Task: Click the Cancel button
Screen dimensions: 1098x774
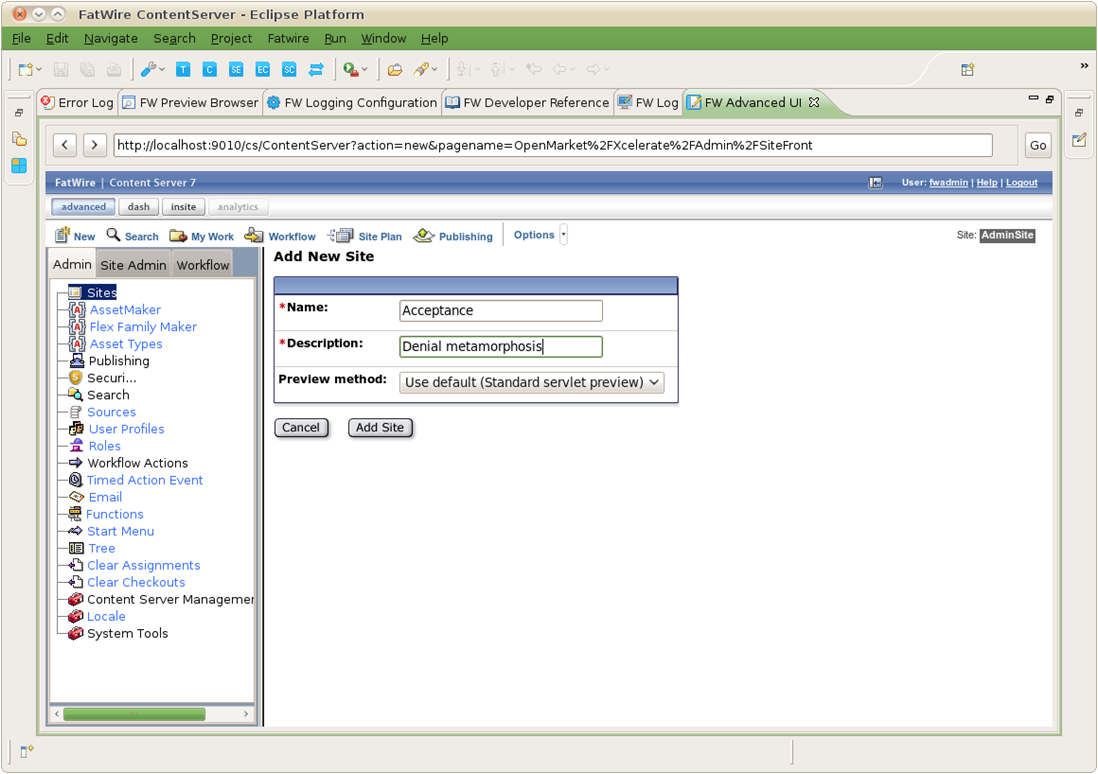Action: coord(301,427)
